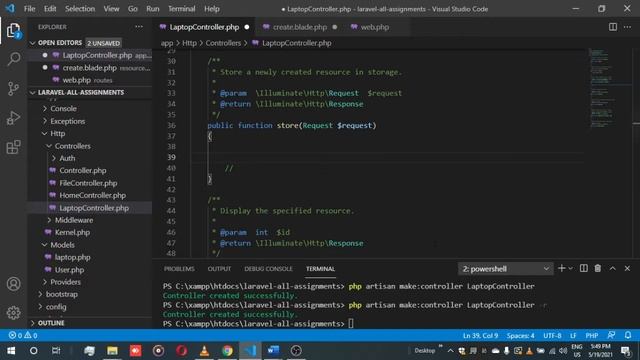Click LF end-of-line setting

point(573,336)
